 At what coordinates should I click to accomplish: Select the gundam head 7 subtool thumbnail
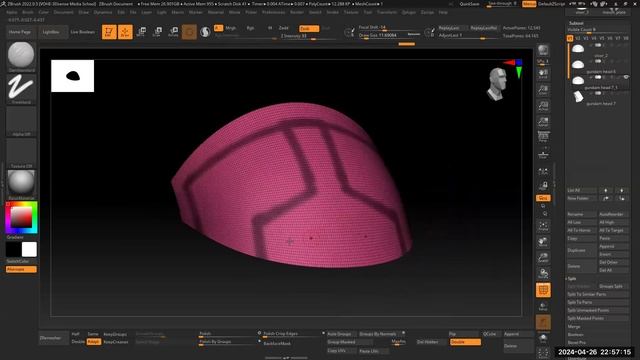point(578,96)
